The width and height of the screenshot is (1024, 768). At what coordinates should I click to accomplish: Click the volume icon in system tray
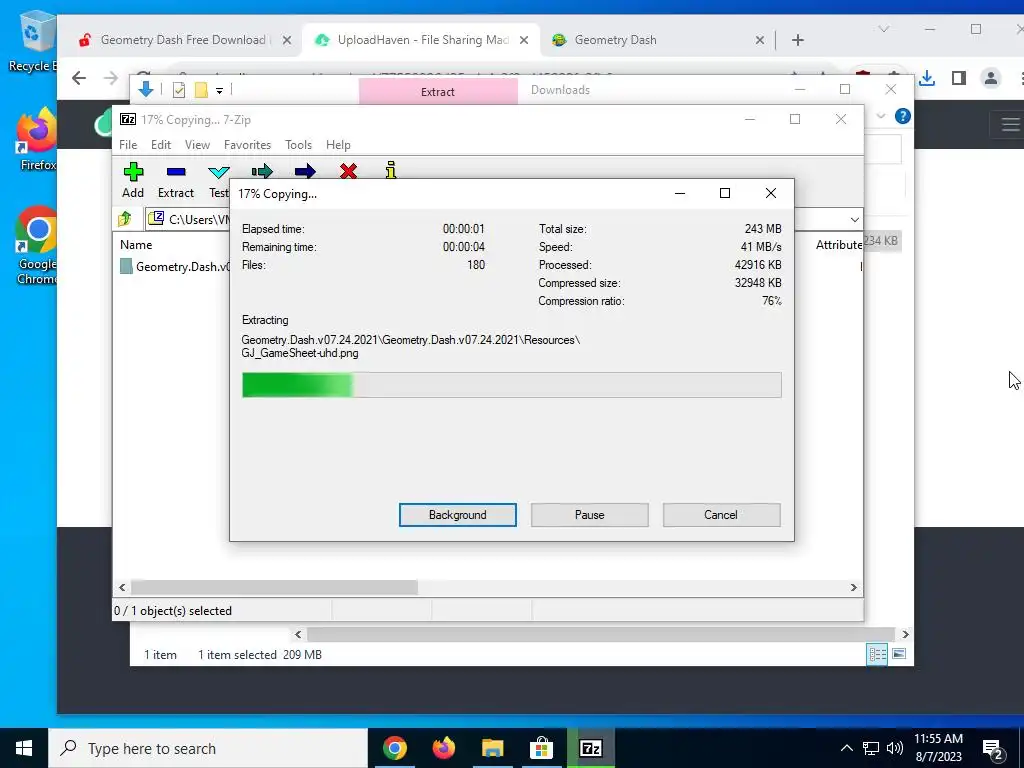[895, 748]
